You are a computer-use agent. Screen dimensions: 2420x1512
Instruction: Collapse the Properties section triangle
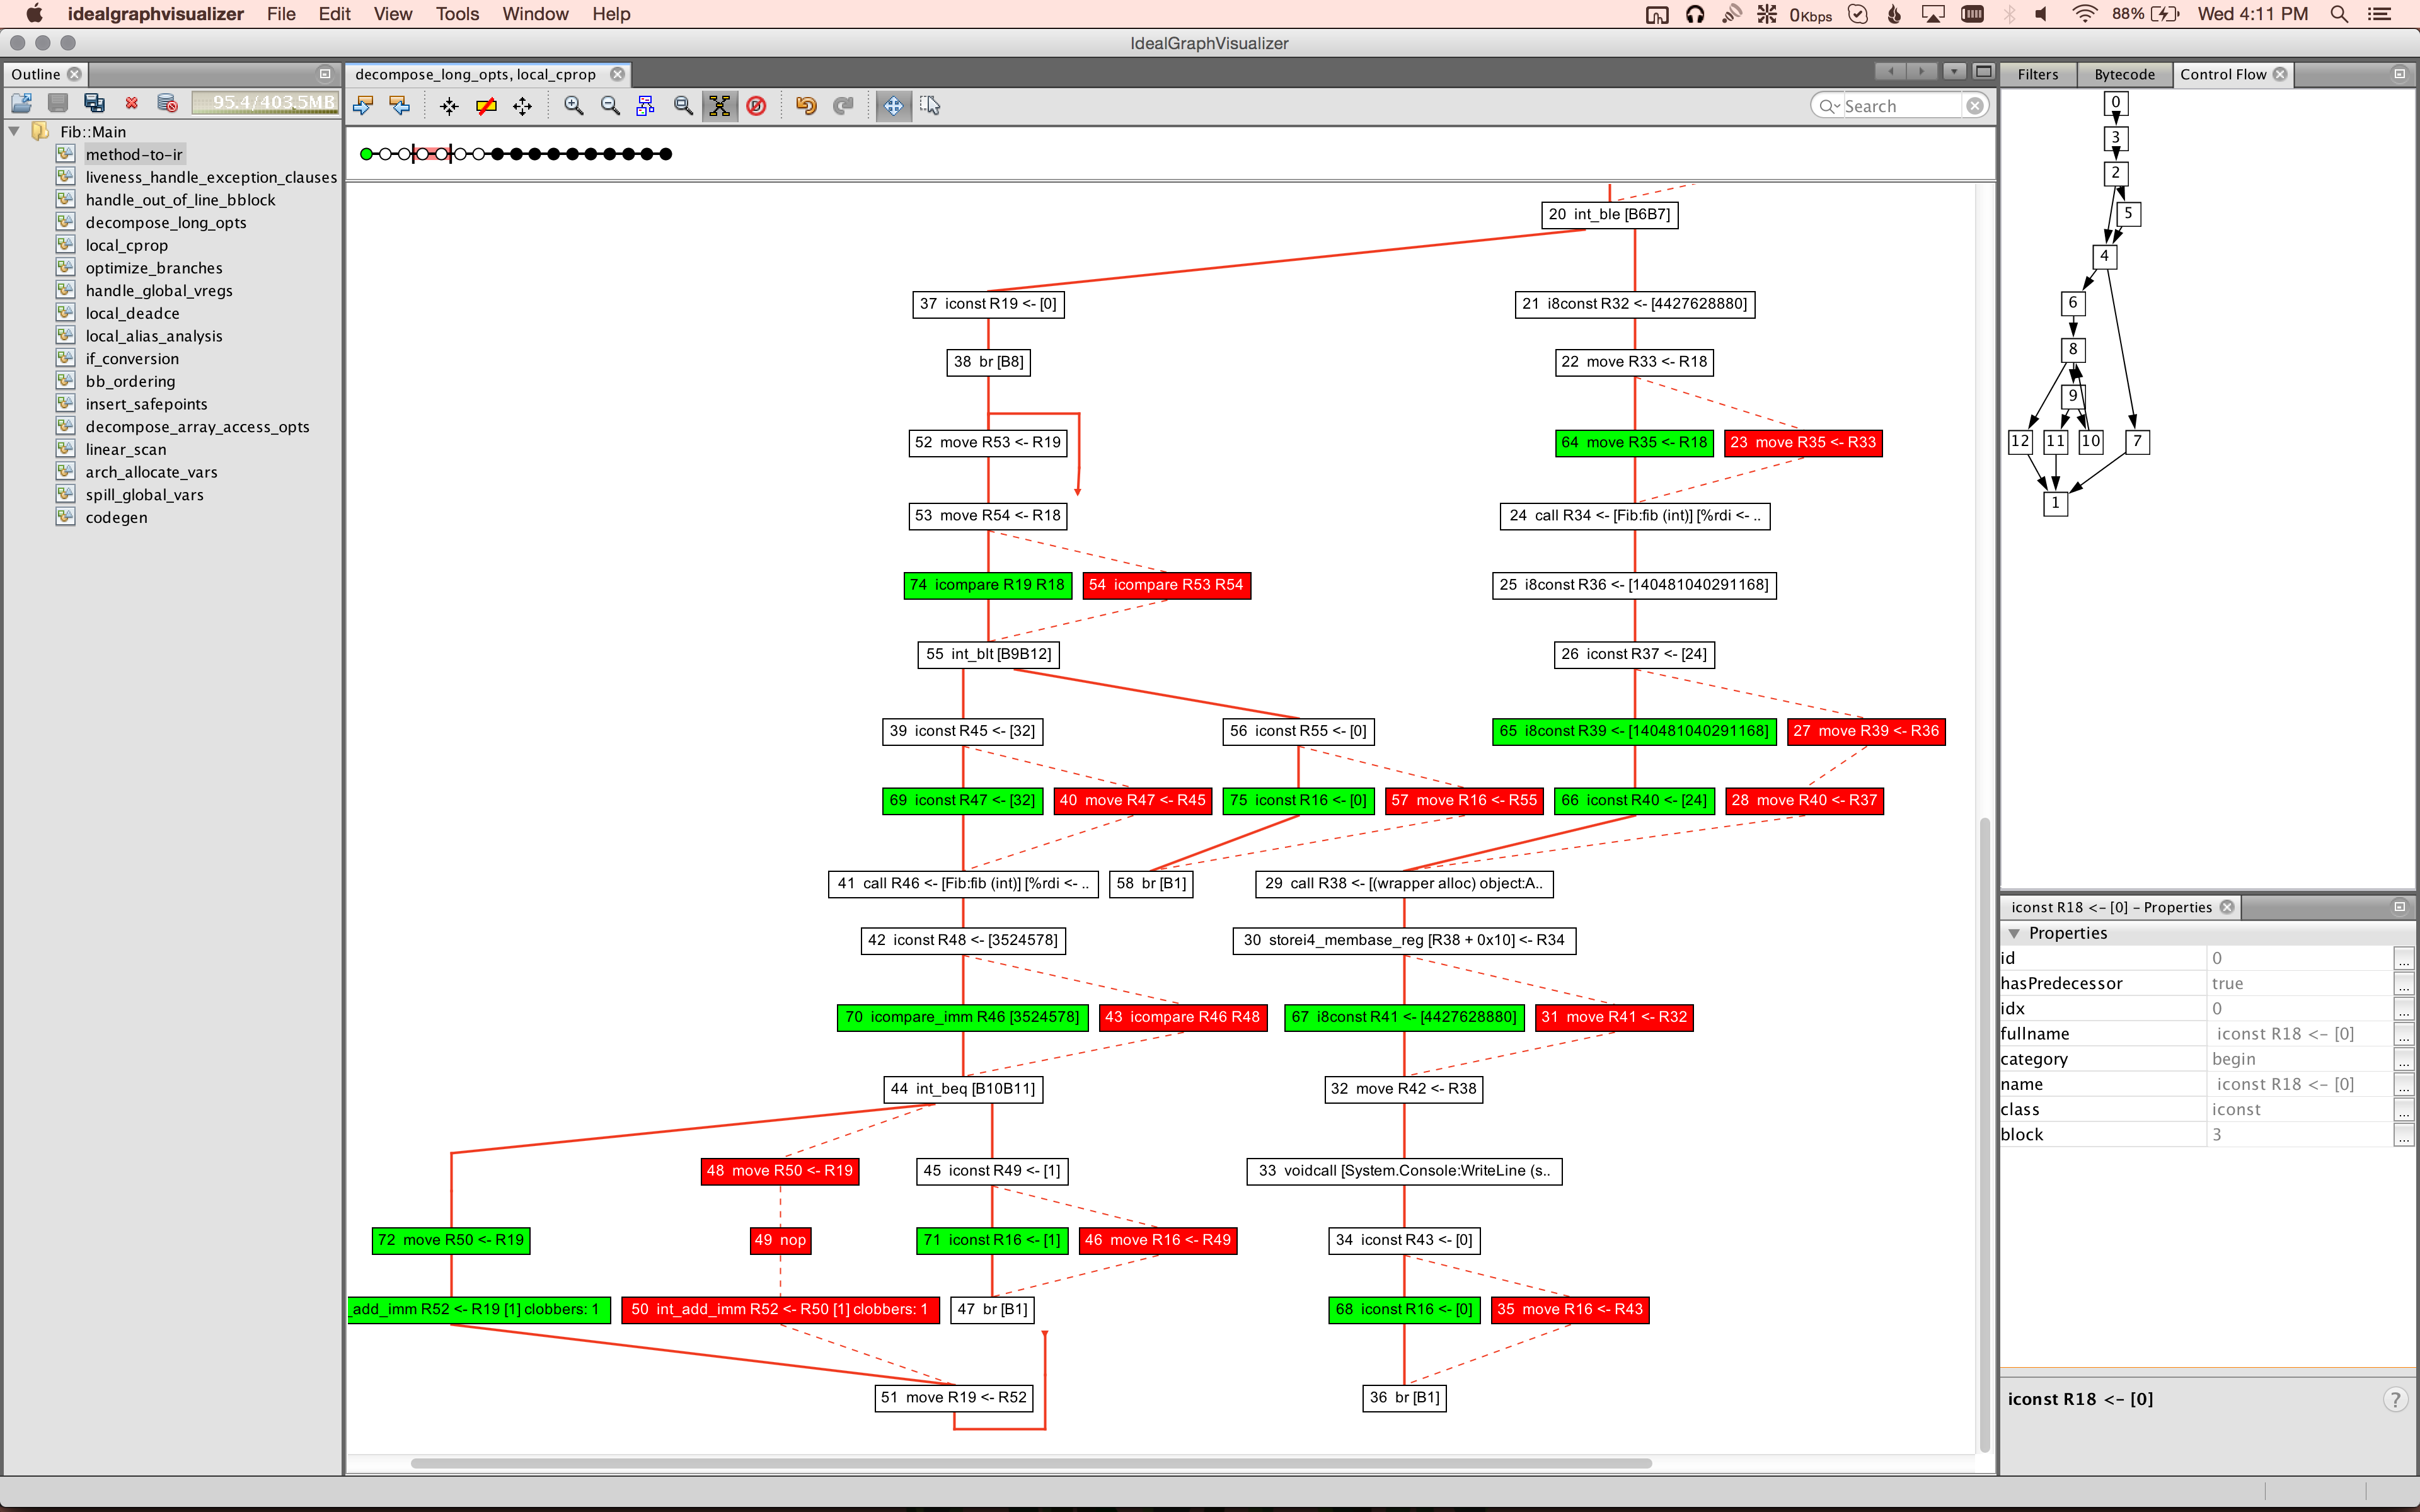coord(2014,933)
